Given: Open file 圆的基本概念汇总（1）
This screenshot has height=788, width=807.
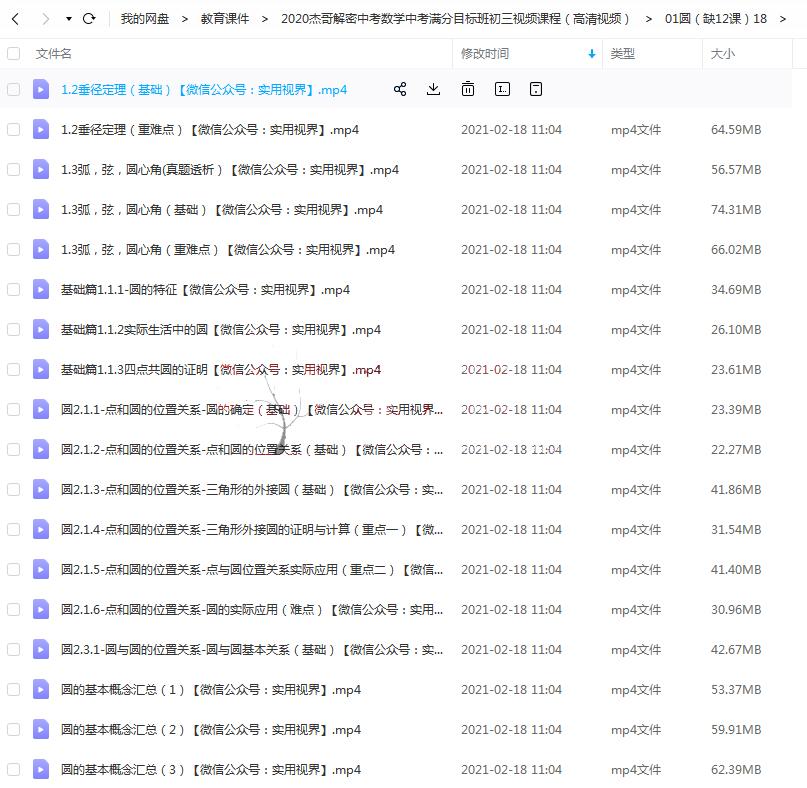Looking at the screenshot, I should pyautogui.click(x=211, y=690).
